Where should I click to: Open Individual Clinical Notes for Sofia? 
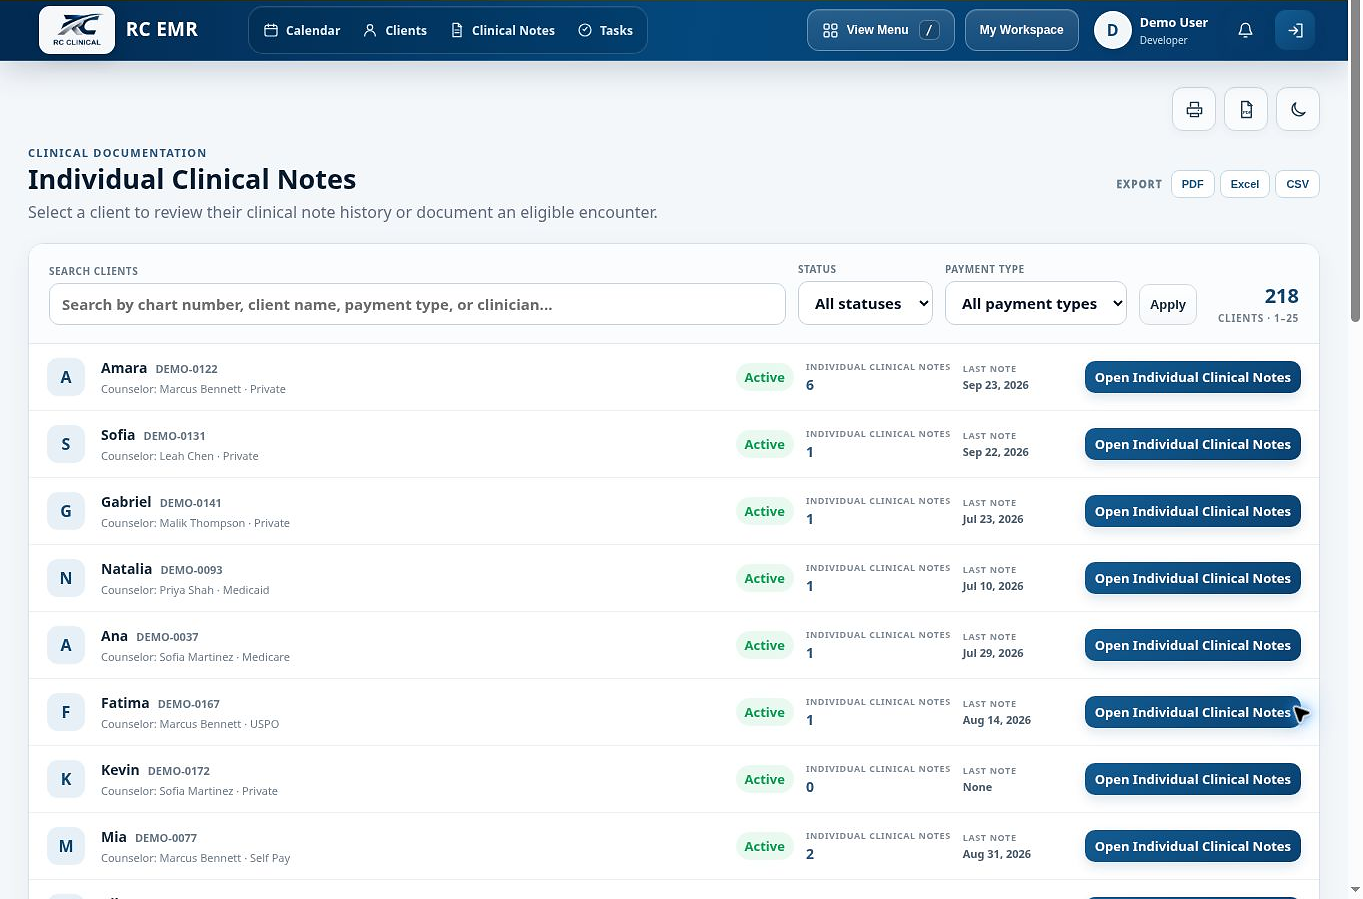pyautogui.click(x=1193, y=444)
